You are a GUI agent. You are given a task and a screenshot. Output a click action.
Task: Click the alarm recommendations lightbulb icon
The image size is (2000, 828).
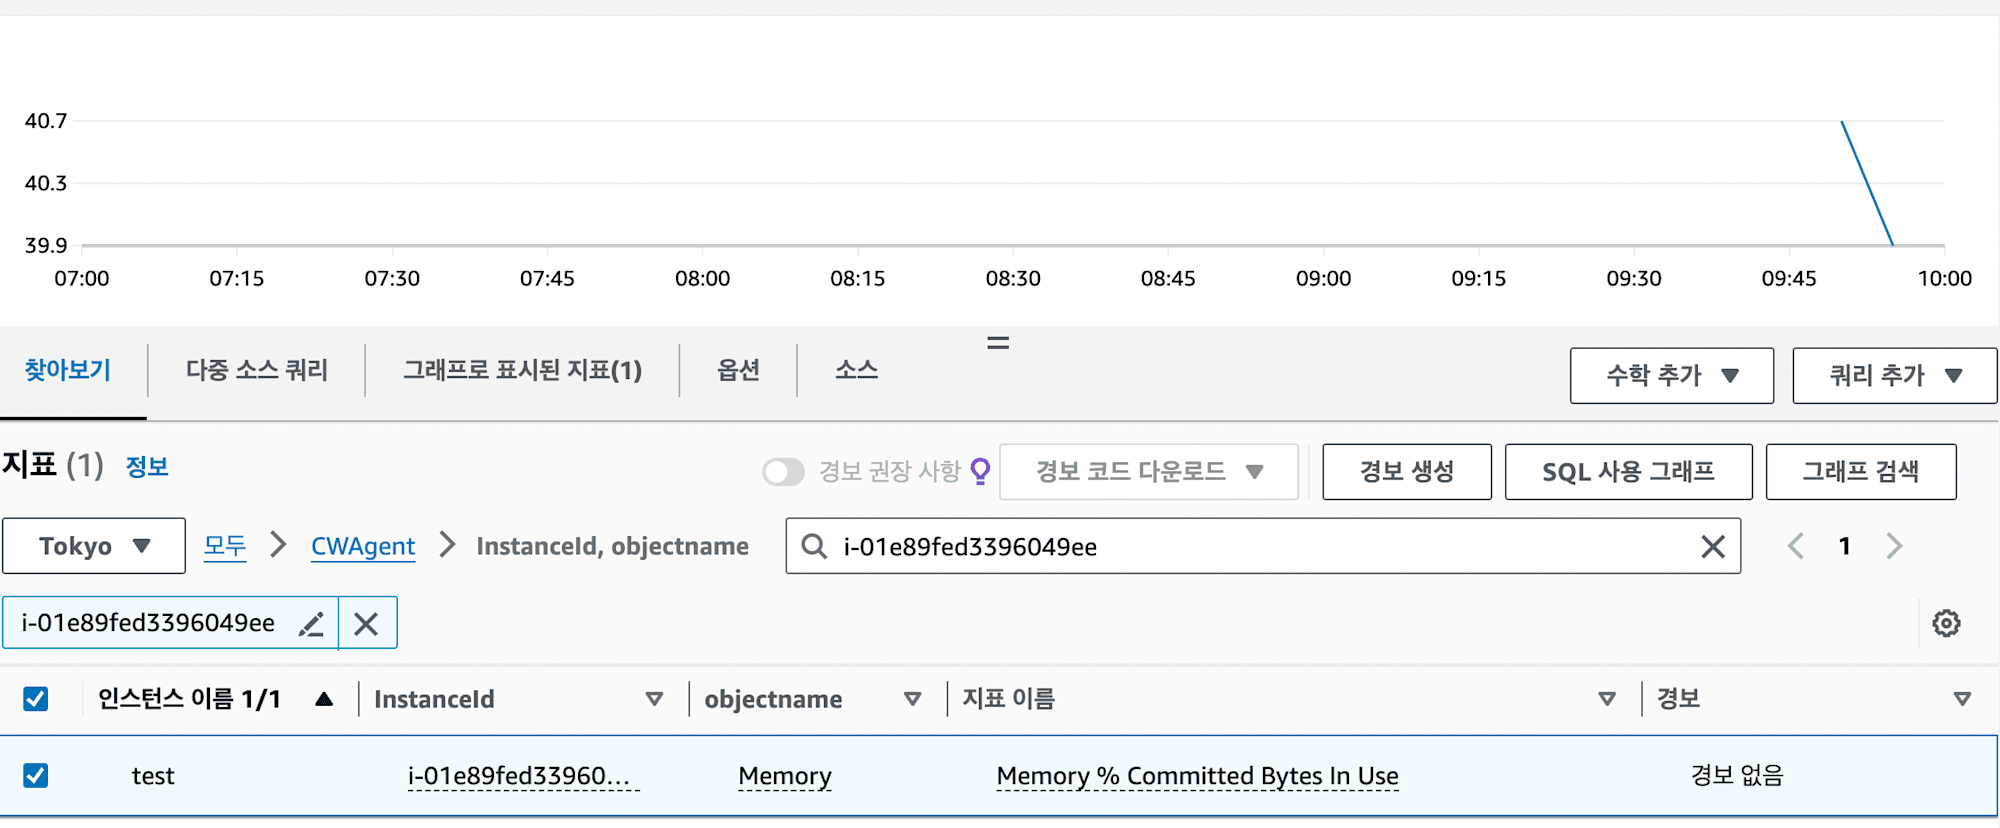click(x=981, y=471)
